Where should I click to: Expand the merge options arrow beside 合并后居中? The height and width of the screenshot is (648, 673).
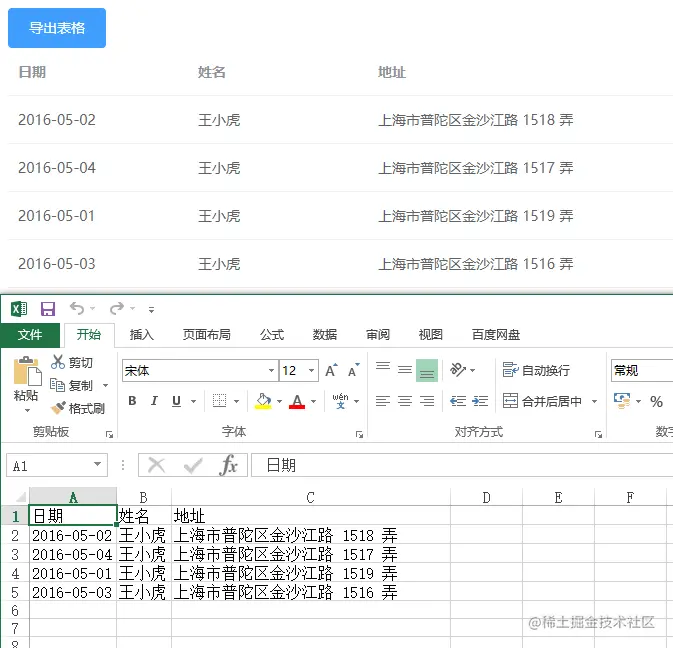coord(594,401)
